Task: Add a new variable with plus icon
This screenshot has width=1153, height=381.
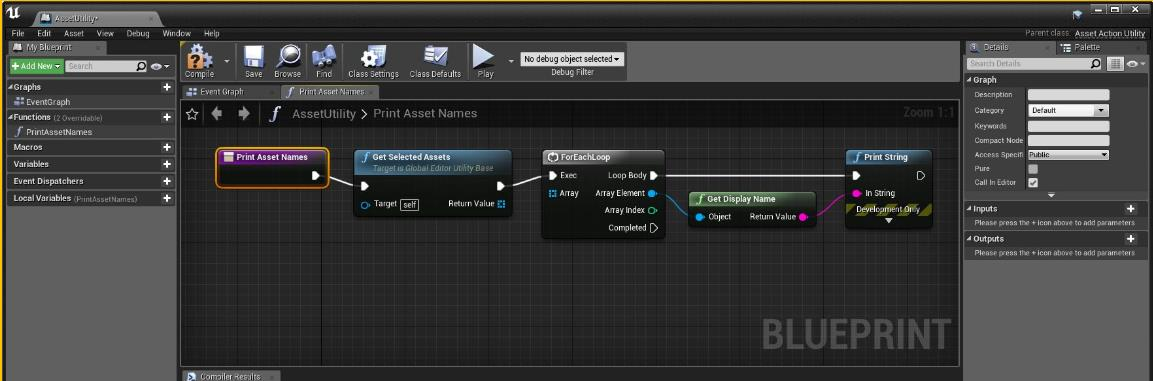Action: point(167,164)
